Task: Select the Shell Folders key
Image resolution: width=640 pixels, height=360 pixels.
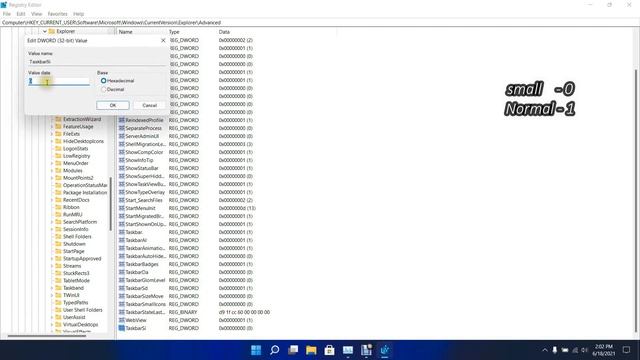Action: pyautogui.click(x=77, y=236)
